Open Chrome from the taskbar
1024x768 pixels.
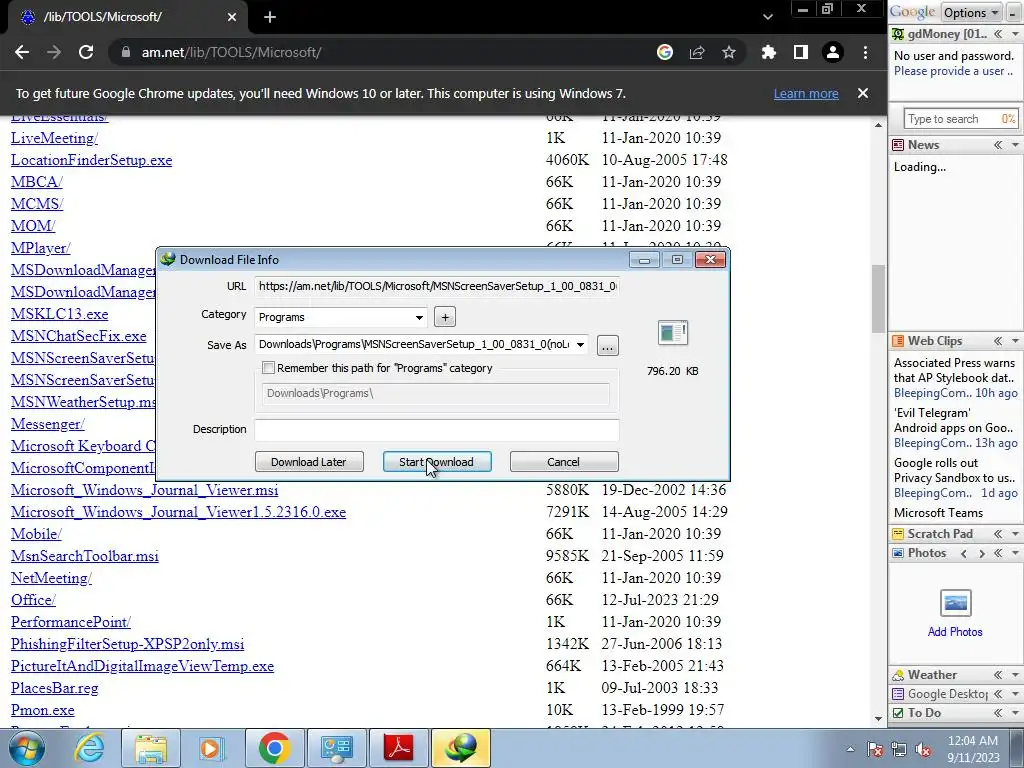274,748
